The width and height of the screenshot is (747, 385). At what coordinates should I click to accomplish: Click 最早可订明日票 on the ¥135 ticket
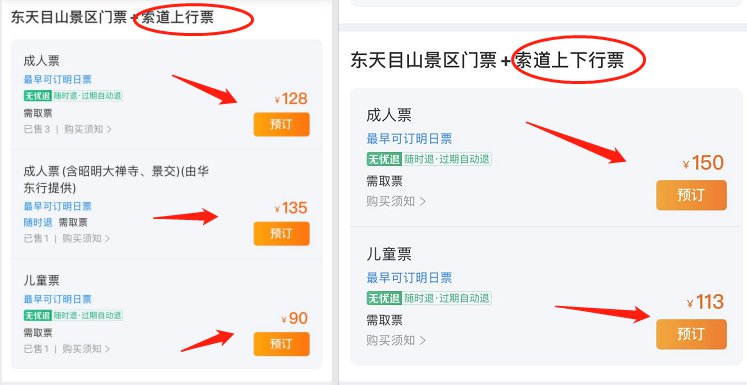[58, 206]
